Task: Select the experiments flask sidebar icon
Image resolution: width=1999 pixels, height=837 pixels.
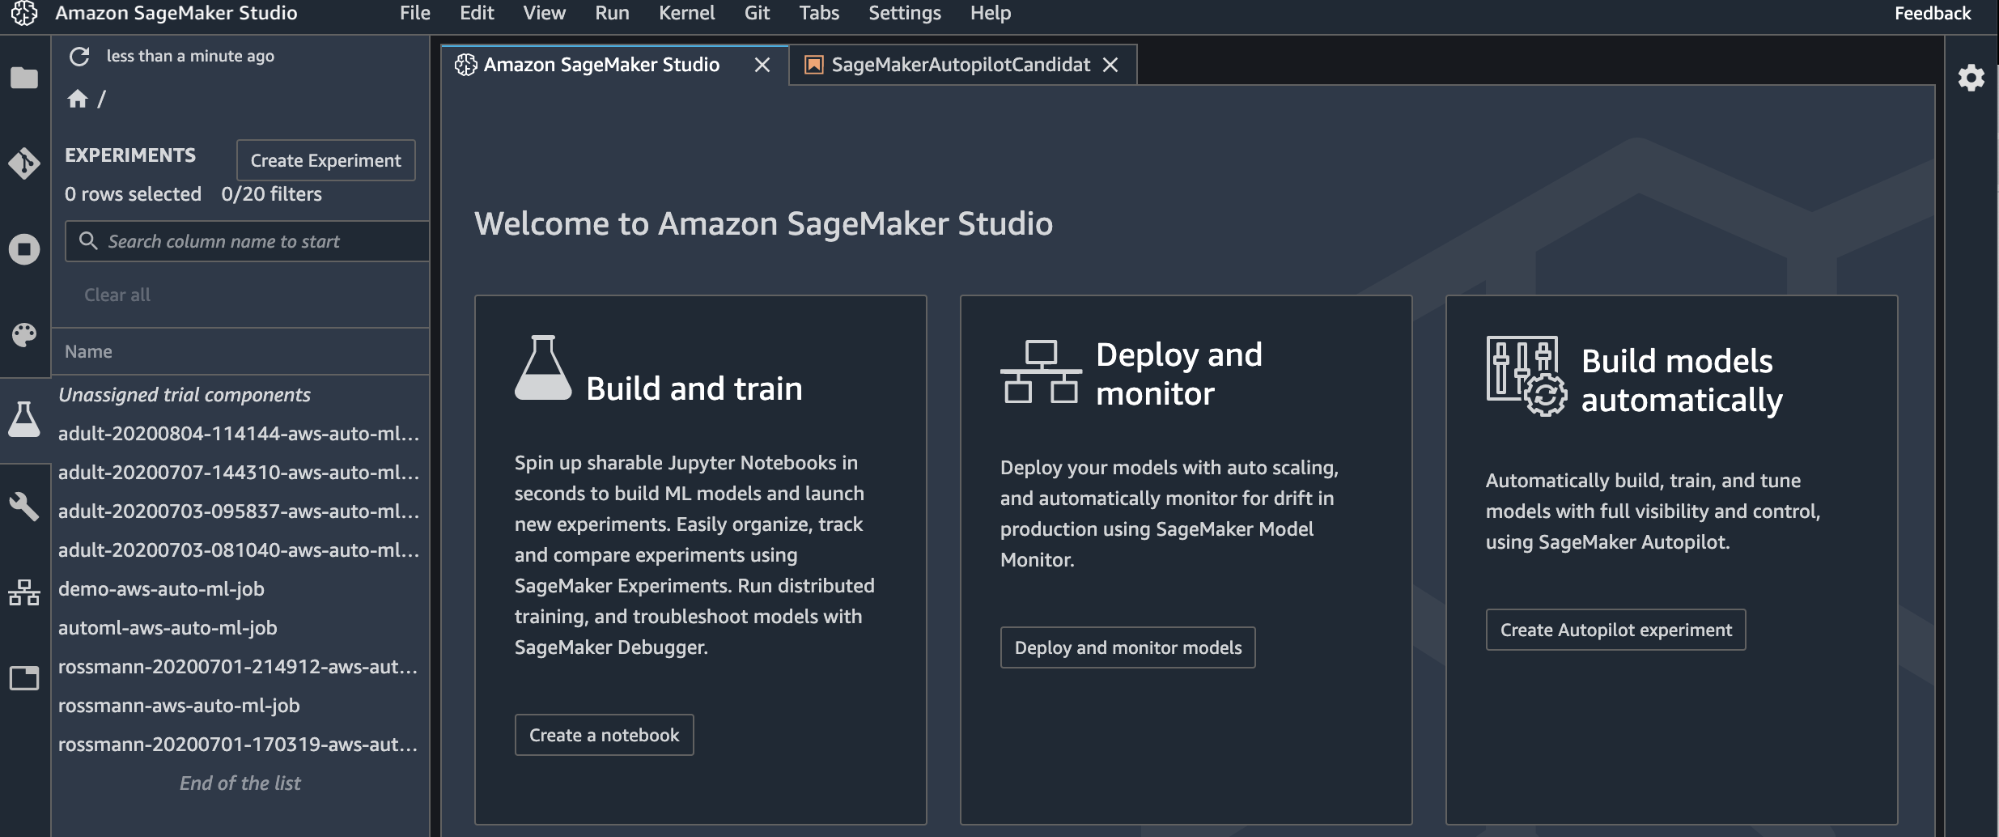Action: pyautogui.click(x=24, y=419)
